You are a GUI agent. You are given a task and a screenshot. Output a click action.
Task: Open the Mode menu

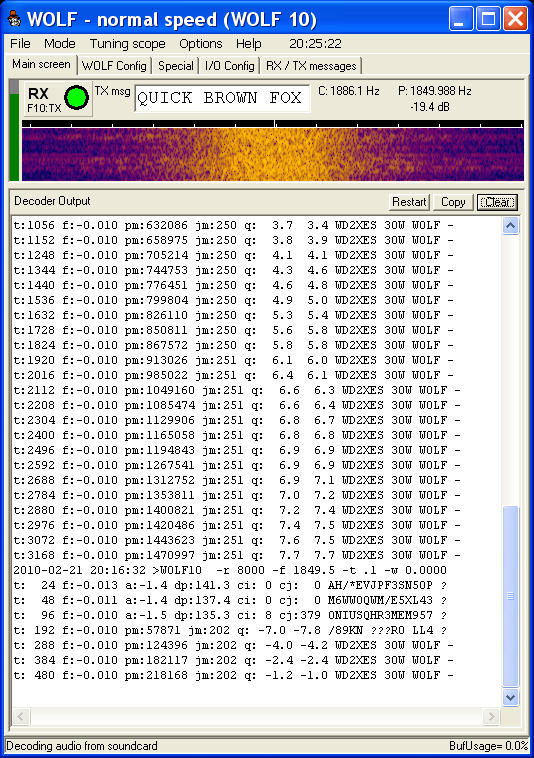59,44
